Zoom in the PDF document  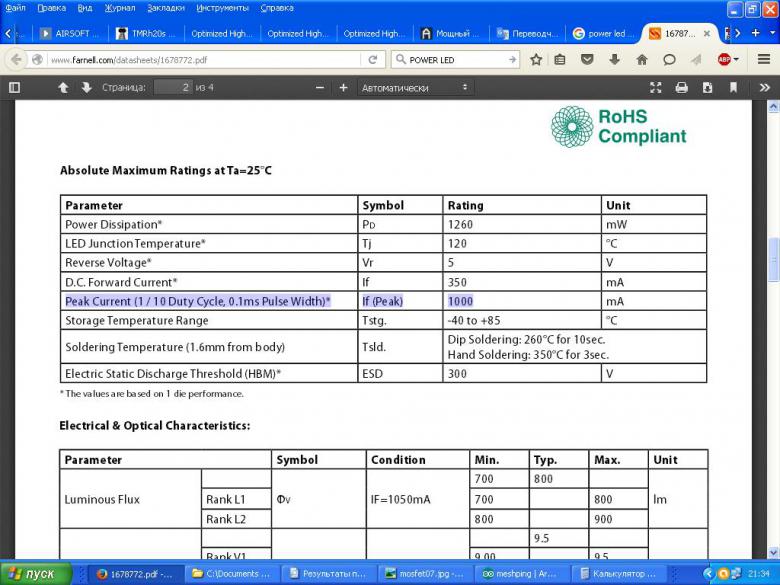coord(344,88)
